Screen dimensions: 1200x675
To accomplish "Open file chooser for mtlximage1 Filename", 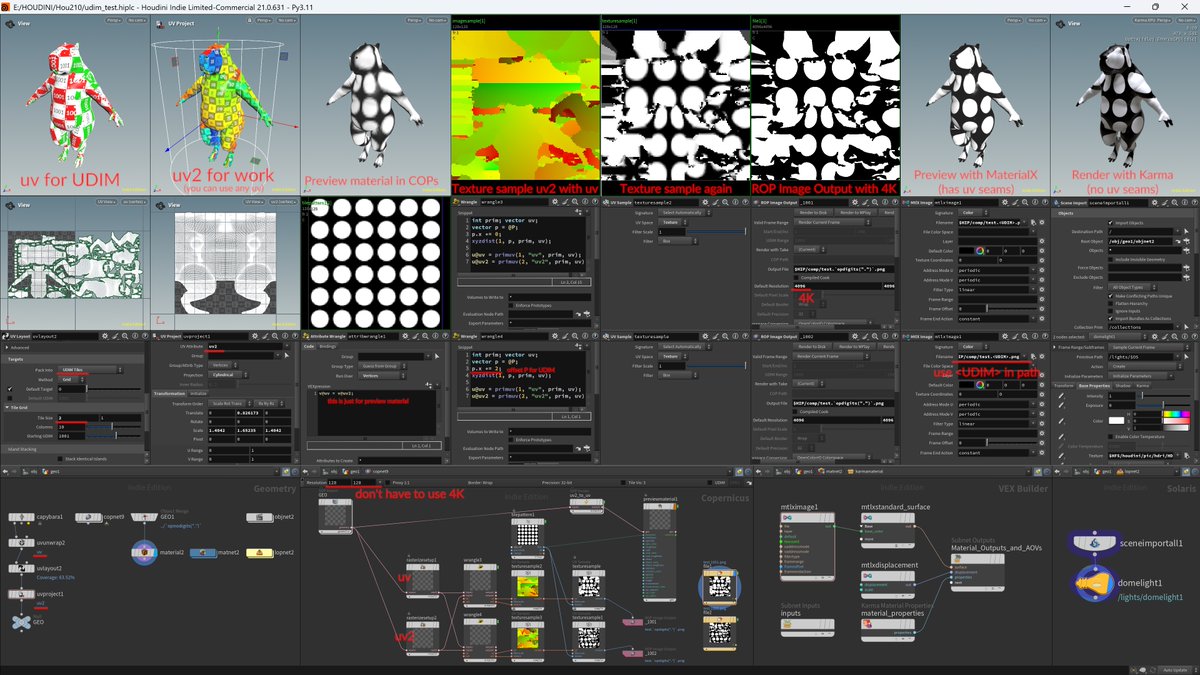I will point(1033,222).
